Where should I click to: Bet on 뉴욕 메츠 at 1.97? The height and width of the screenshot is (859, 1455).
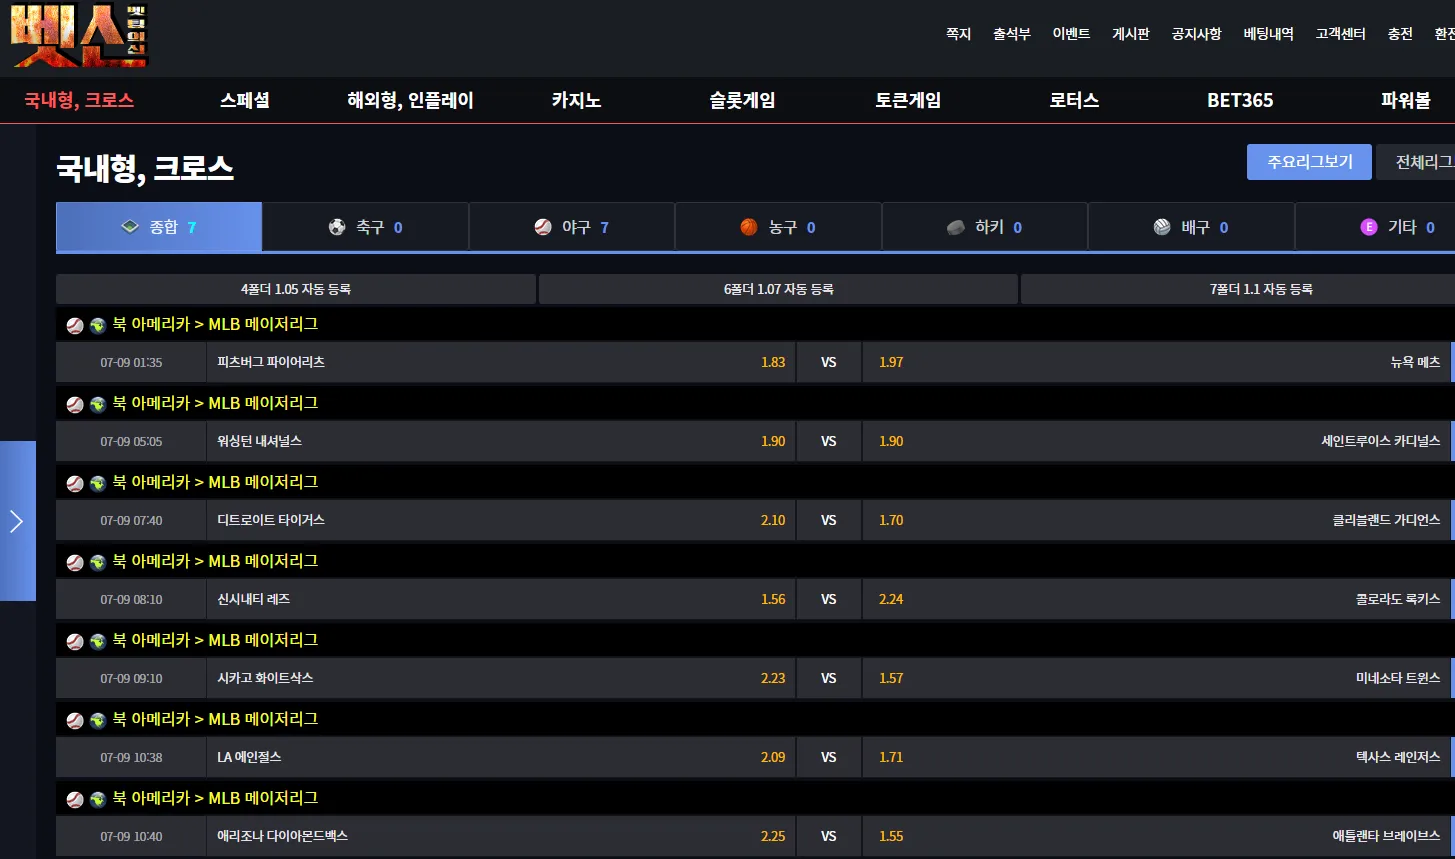click(x=1158, y=362)
